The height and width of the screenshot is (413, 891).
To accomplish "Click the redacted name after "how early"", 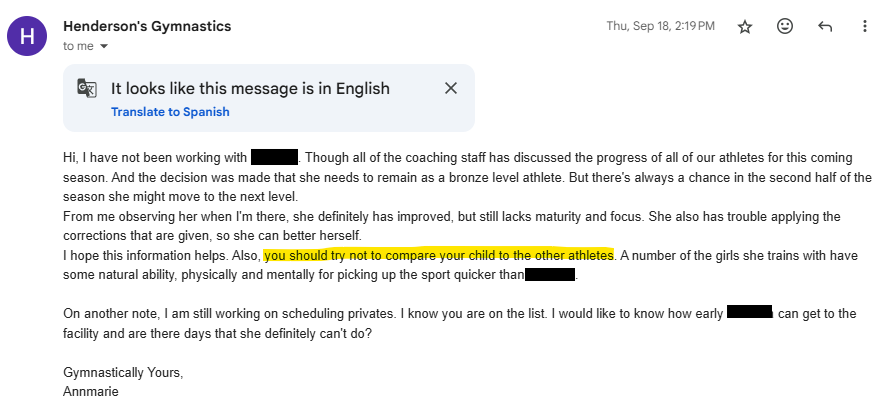I will 750,313.
